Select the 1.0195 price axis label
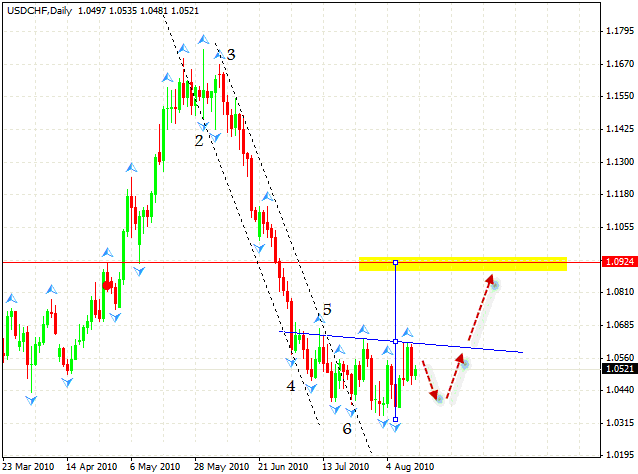Screen dimensions: 638x474 click(x=620, y=455)
